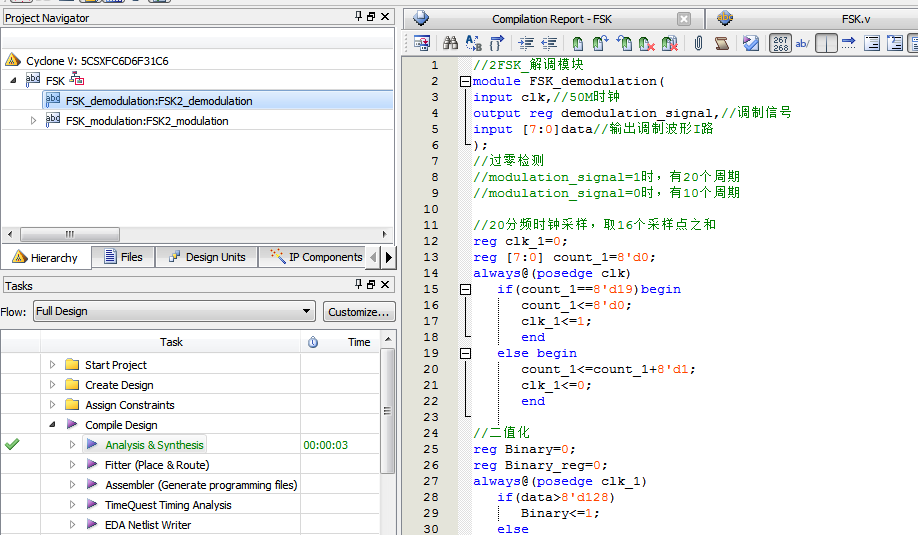918x535 pixels.
Task: Click the insert template scroll icon
Action: 722,43
